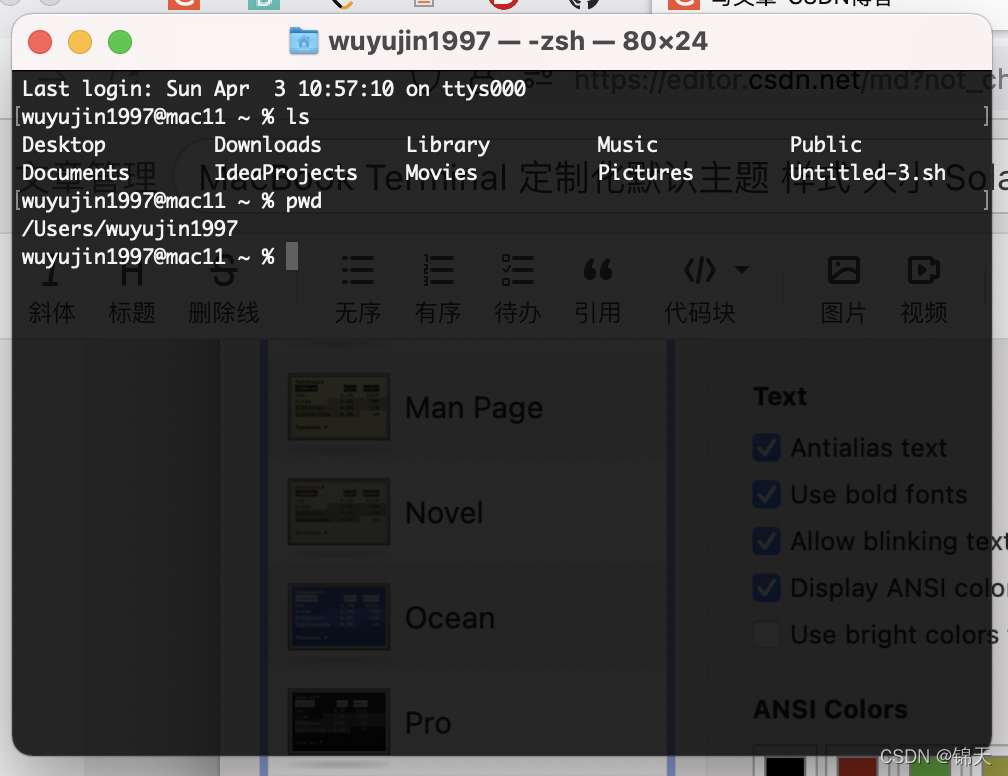Click the 'Novel' profile label
This screenshot has height=776, width=1008.
[444, 513]
